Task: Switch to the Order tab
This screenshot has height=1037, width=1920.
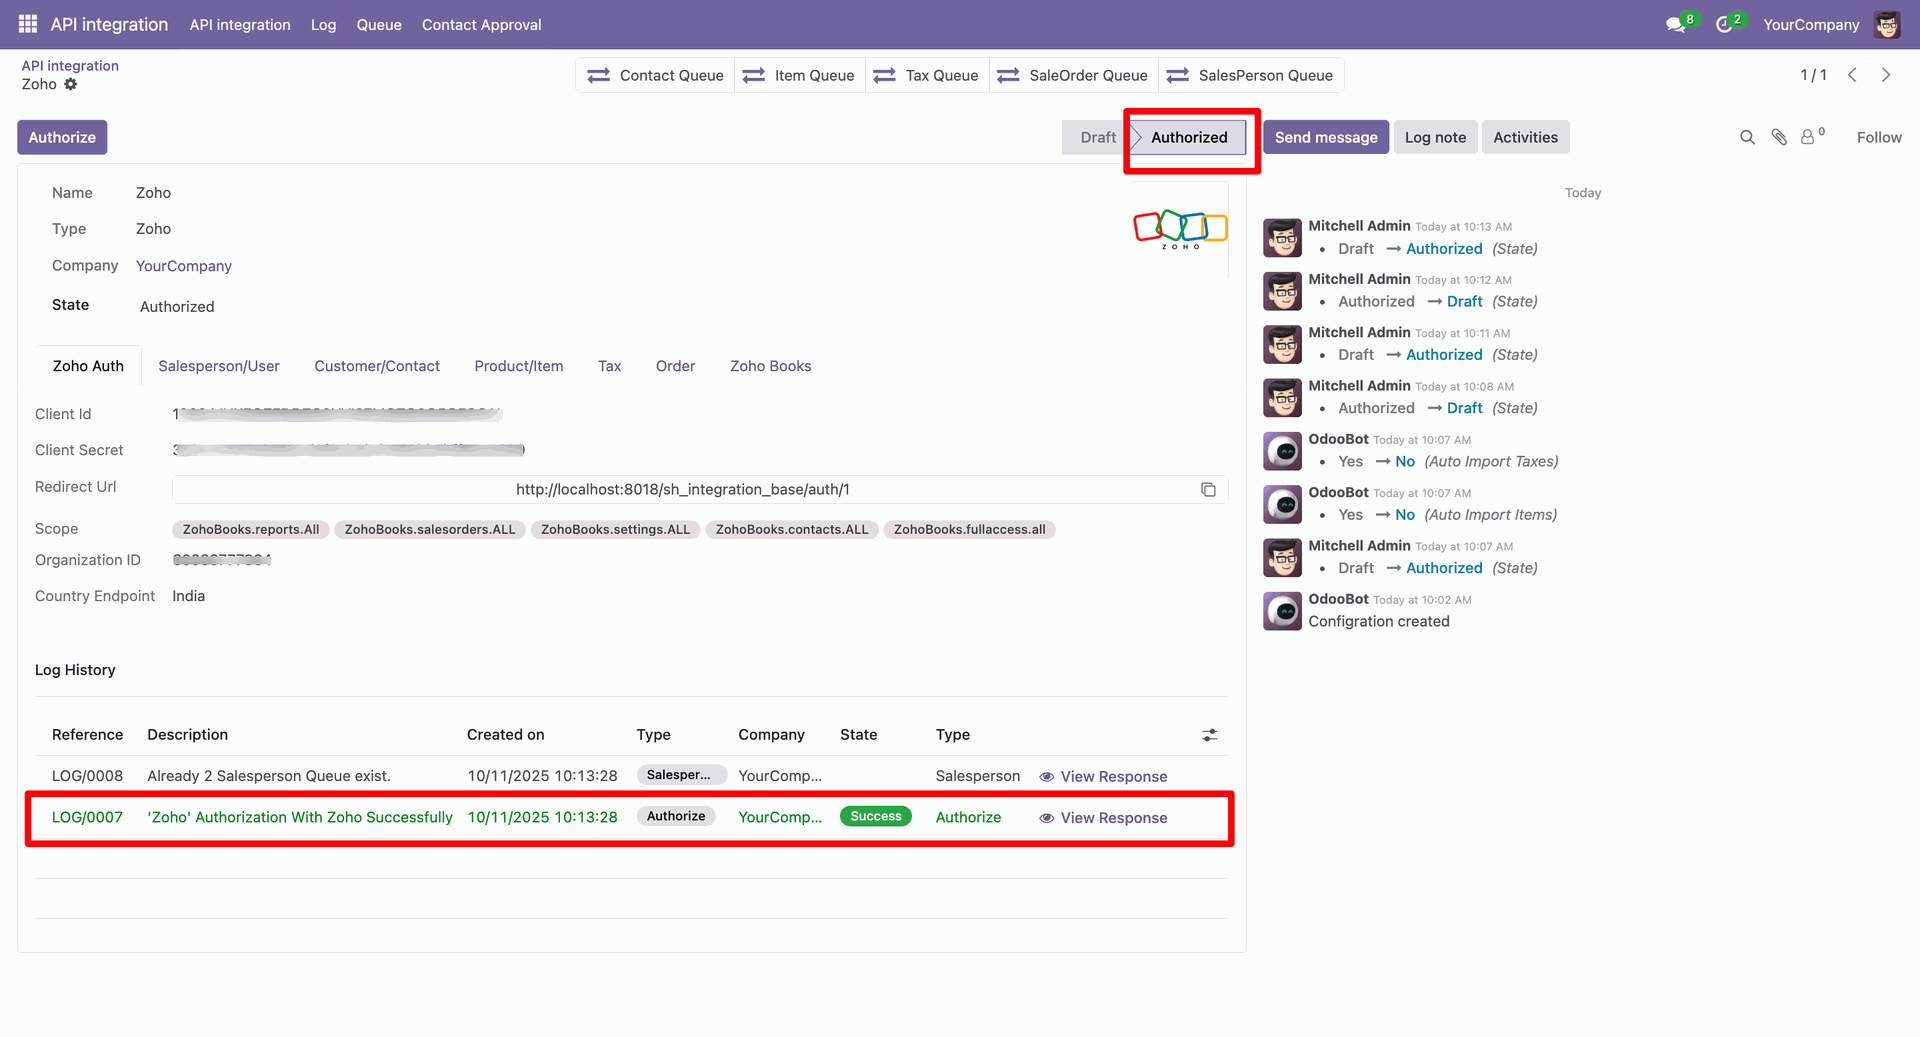Action: [675, 366]
